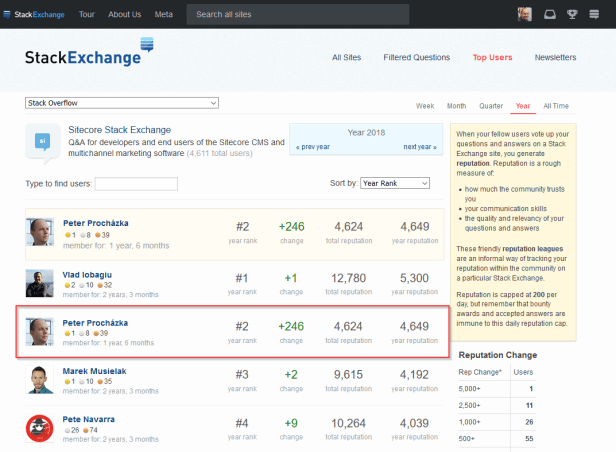The width and height of the screenshot is (616, 452).
Task: Click the next year link
Action: pyautogui.click(x=420, y=147)
